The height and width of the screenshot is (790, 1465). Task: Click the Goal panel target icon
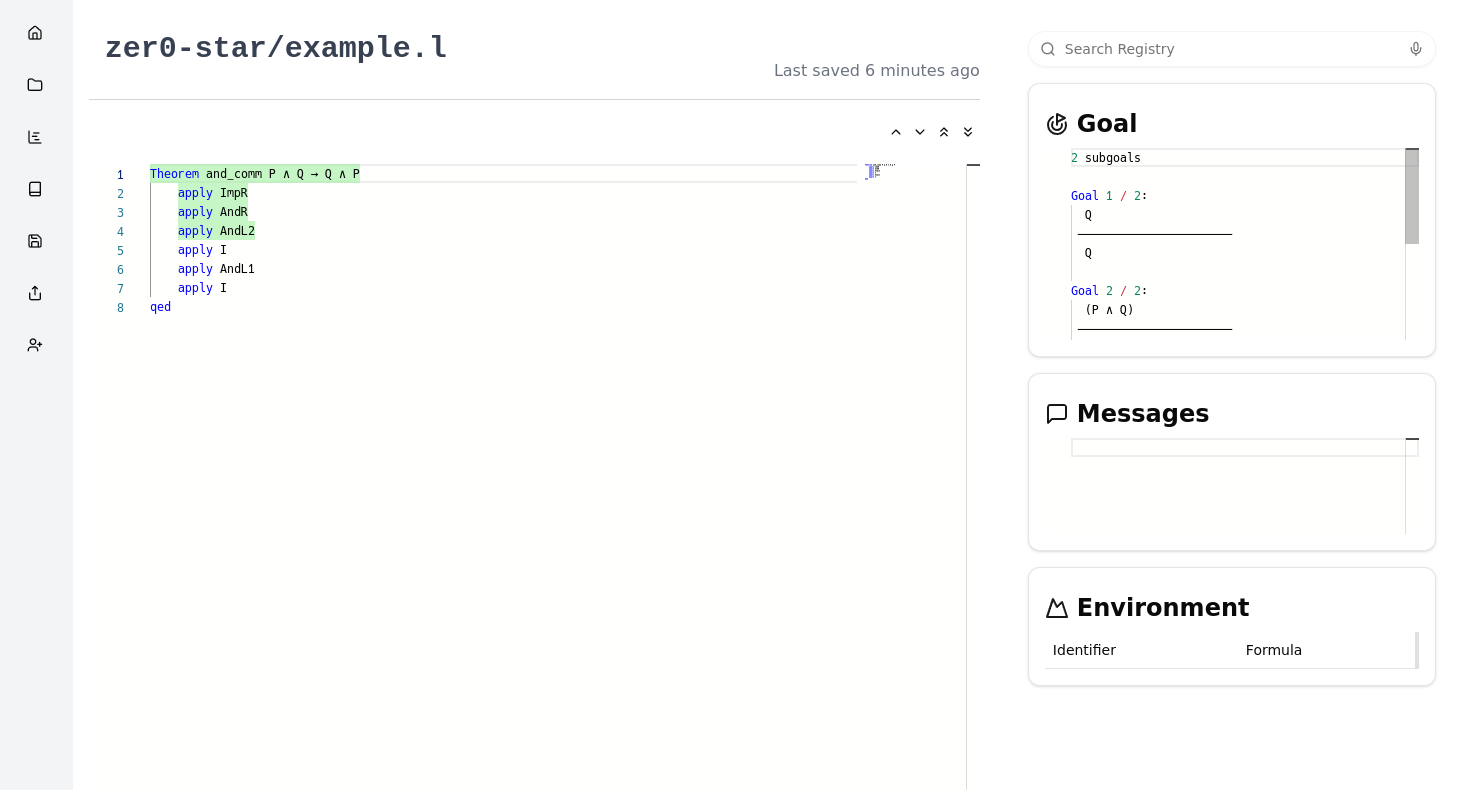[1057, 123]
